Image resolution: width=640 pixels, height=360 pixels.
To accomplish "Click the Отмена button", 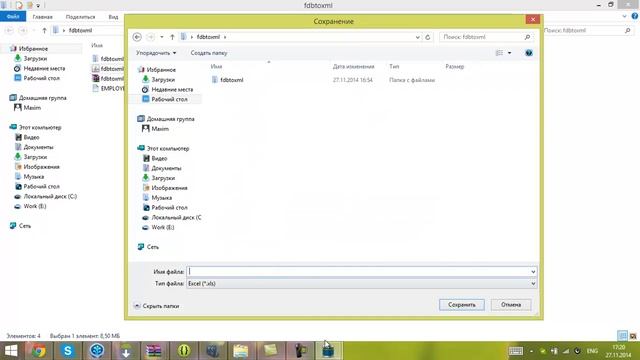I will click(511, 305).
